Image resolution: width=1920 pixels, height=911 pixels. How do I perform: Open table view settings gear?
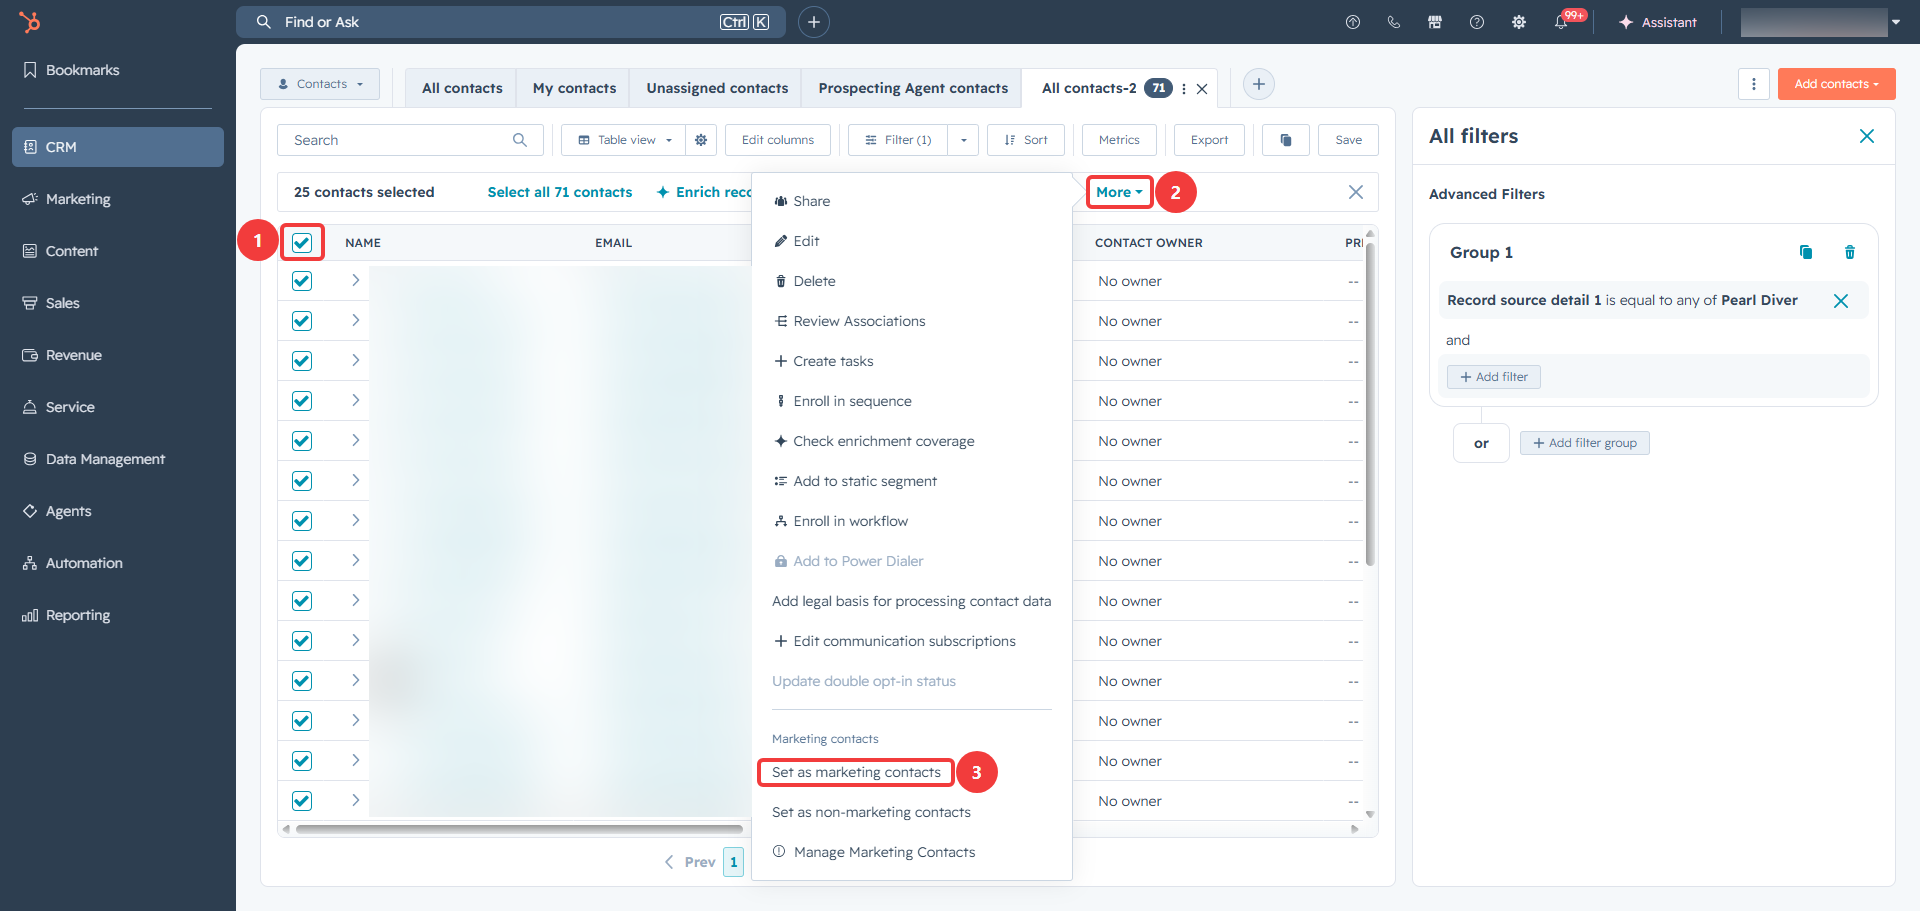coord(701,140)
